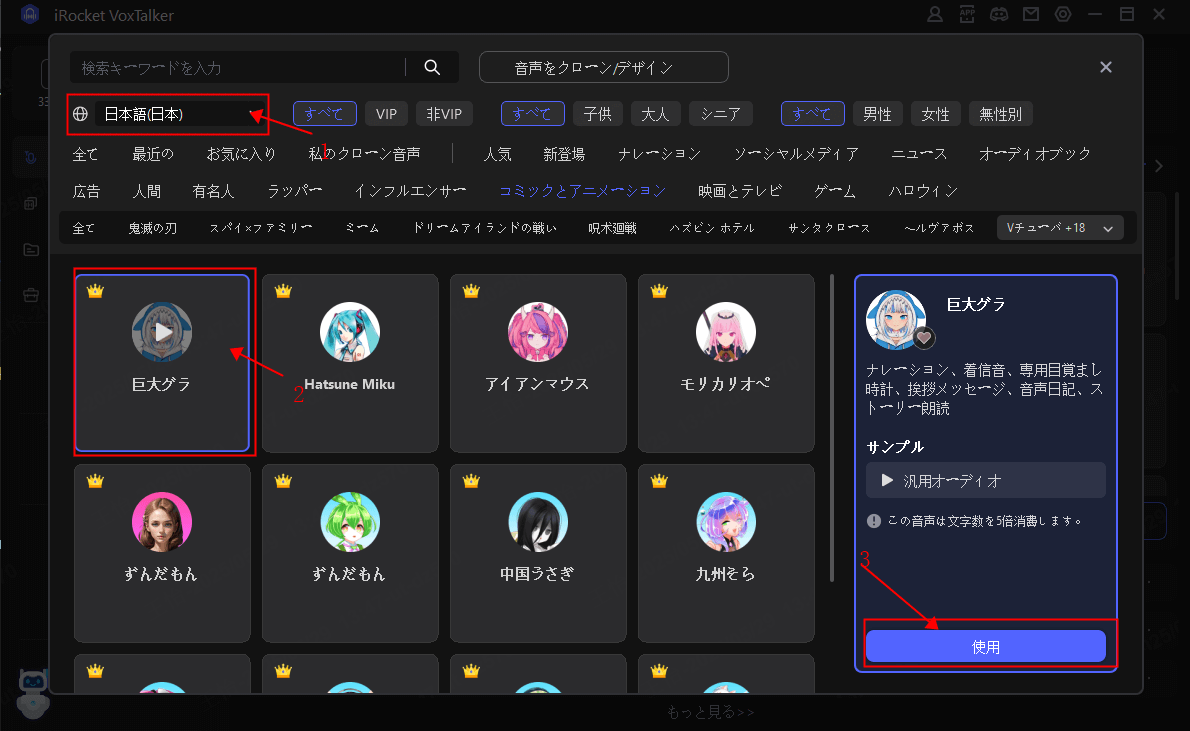Open the 新登場 category tab
The height and width of the screenshot is (731, 1190).
(x=564, y=154)
